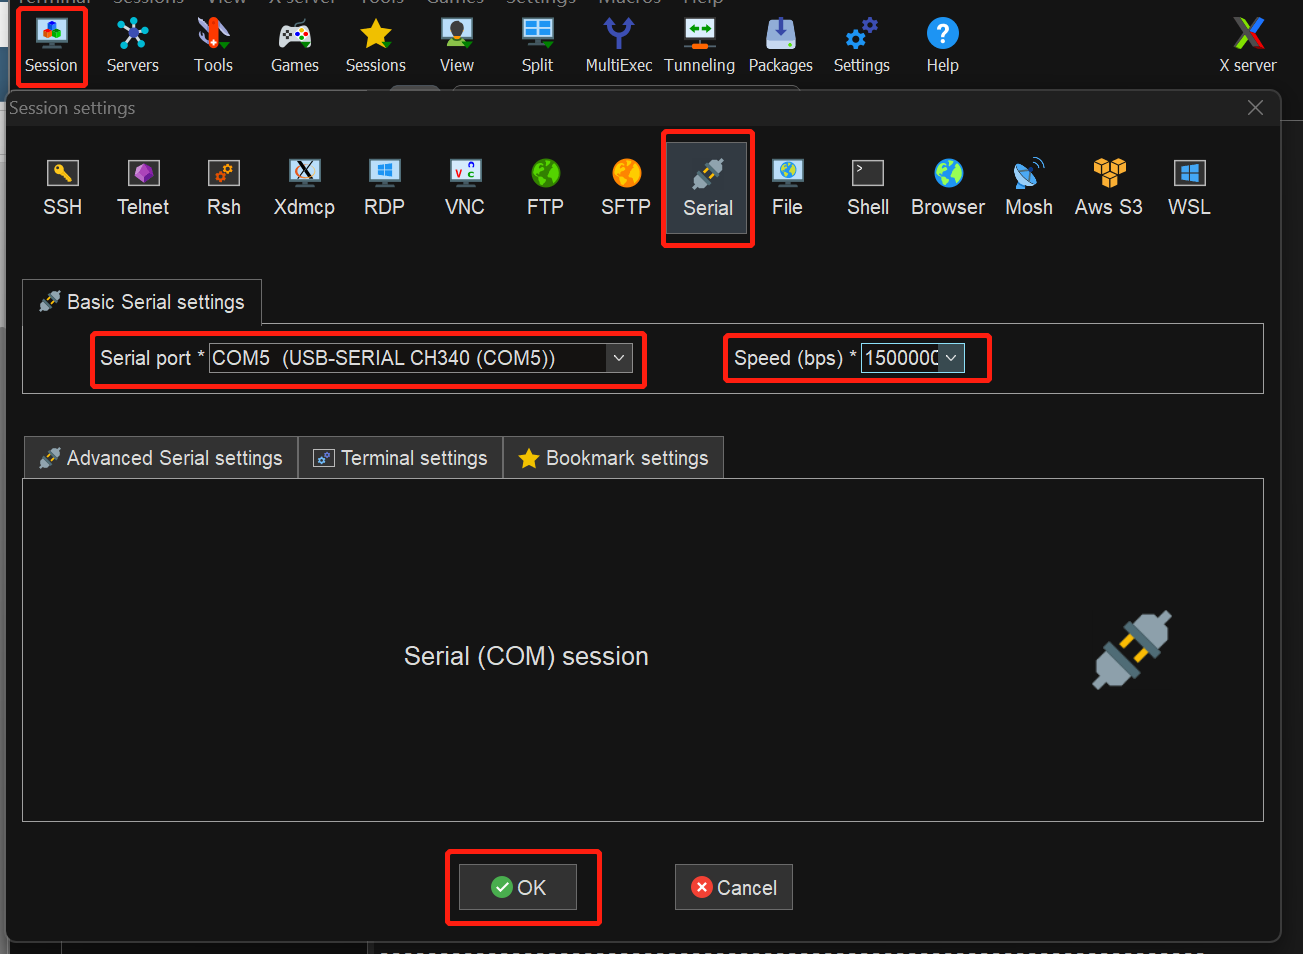1303x954 pixels.
Task: Open the Packages toolbar icon
Action: pyautogui.click(x=781, y=47)
